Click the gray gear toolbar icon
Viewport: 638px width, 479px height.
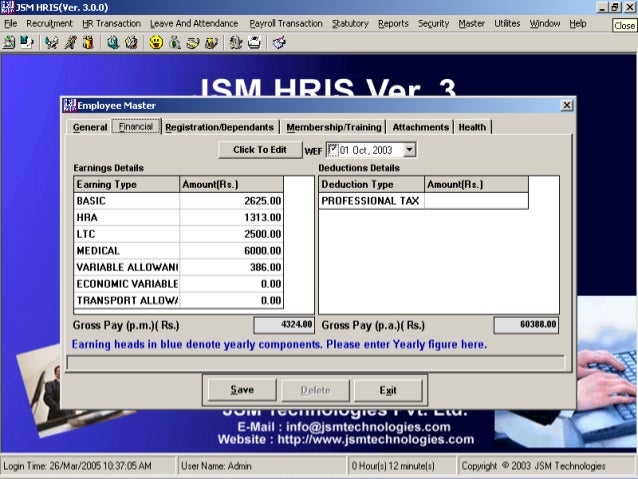coord(236,42)
